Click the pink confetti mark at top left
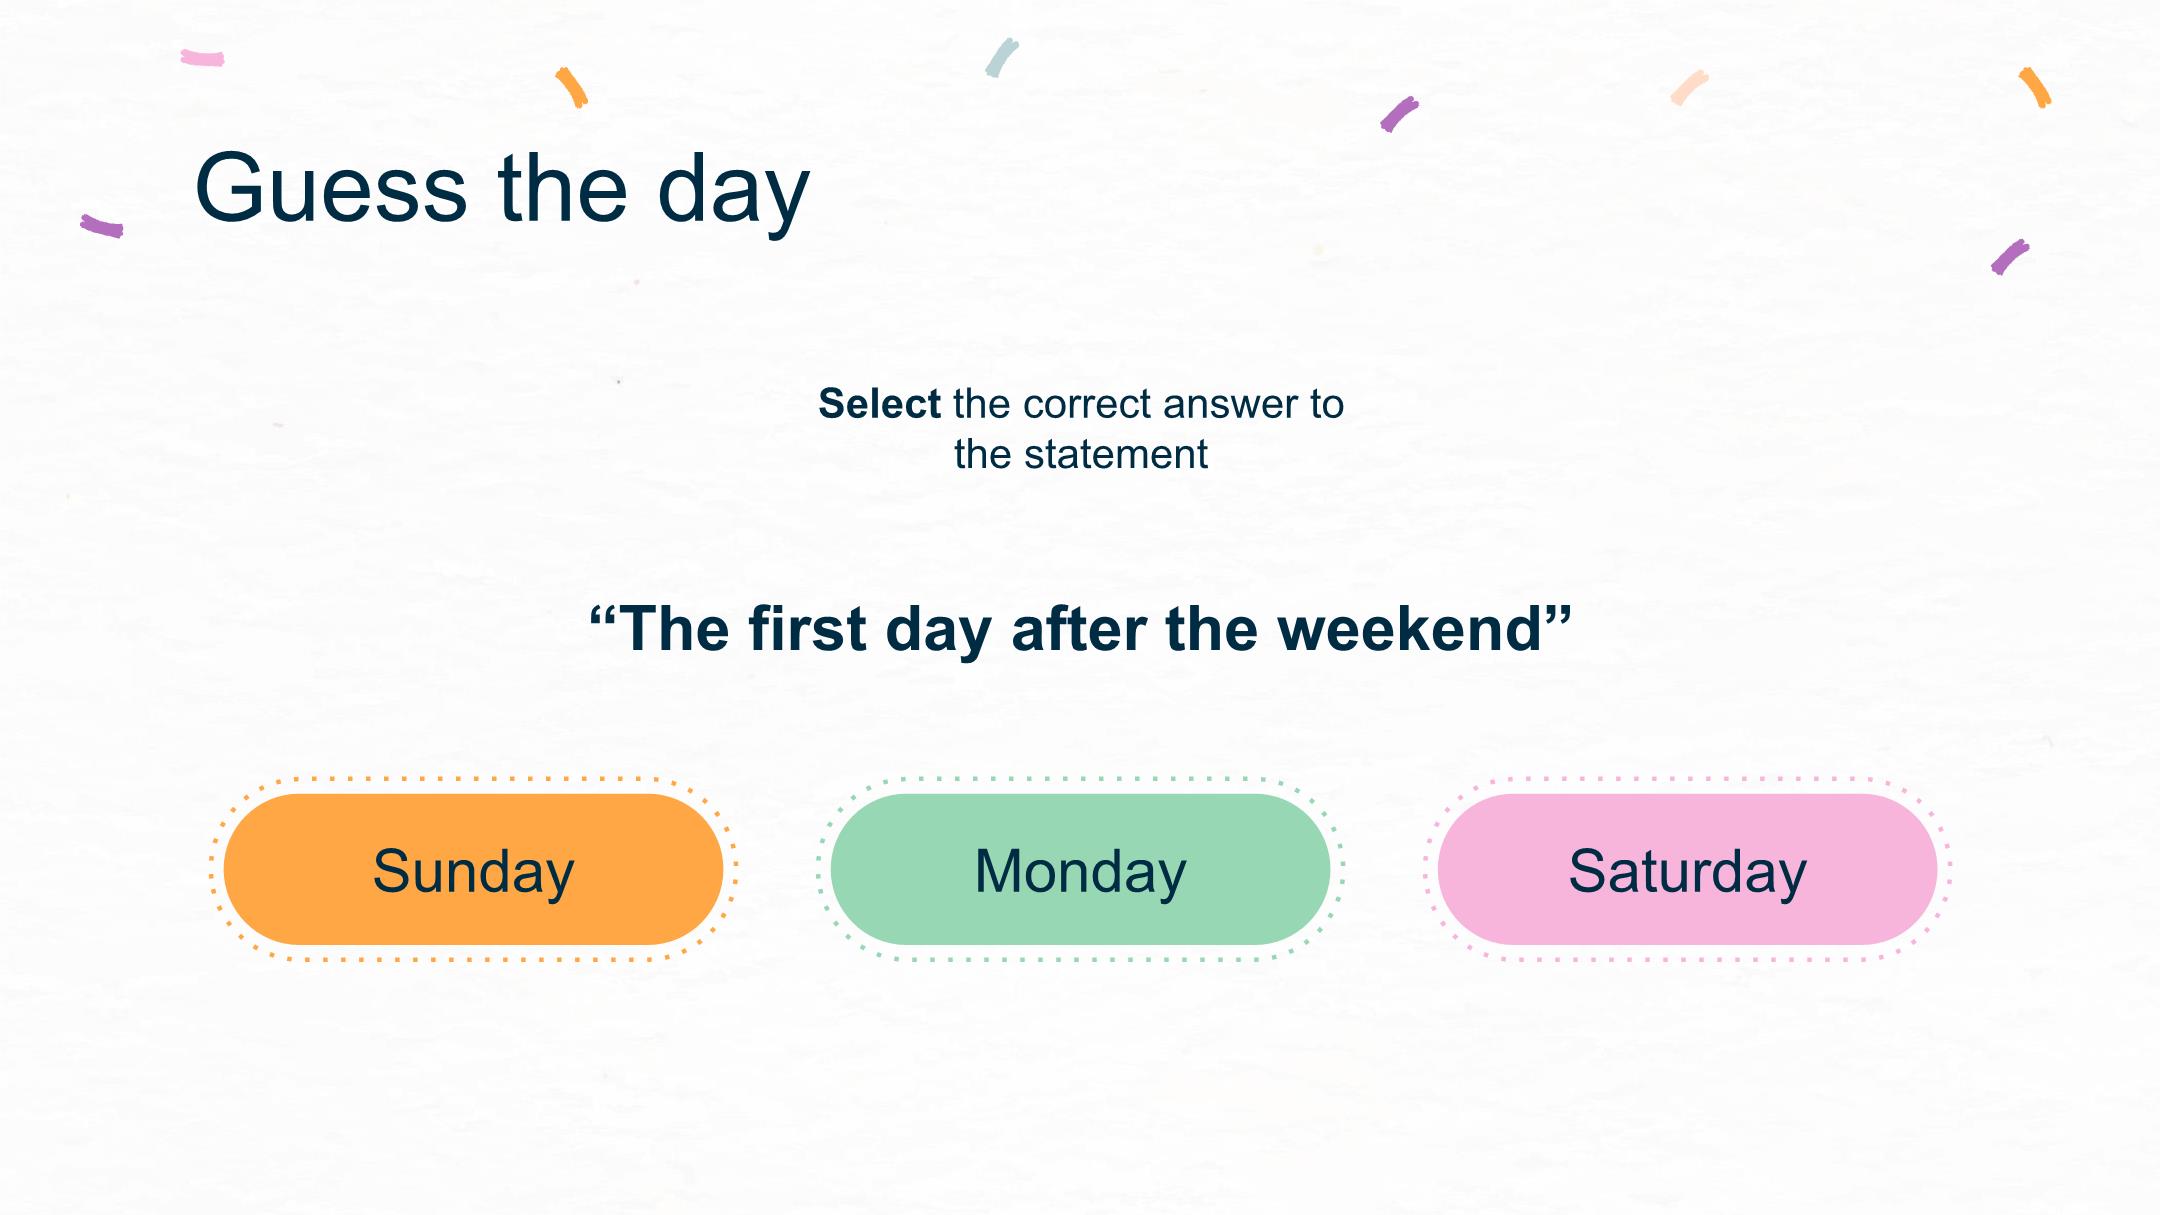Viewport: 2160px width, 1215px height. click(x=202, y=58)
